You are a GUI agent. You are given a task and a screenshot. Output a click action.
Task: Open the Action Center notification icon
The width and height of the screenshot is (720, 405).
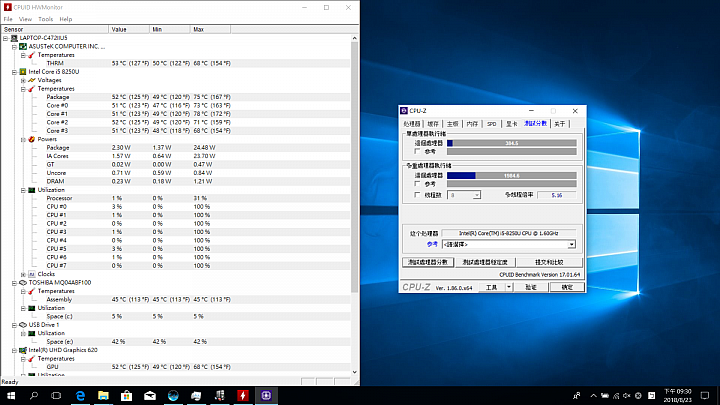[705, 395]
